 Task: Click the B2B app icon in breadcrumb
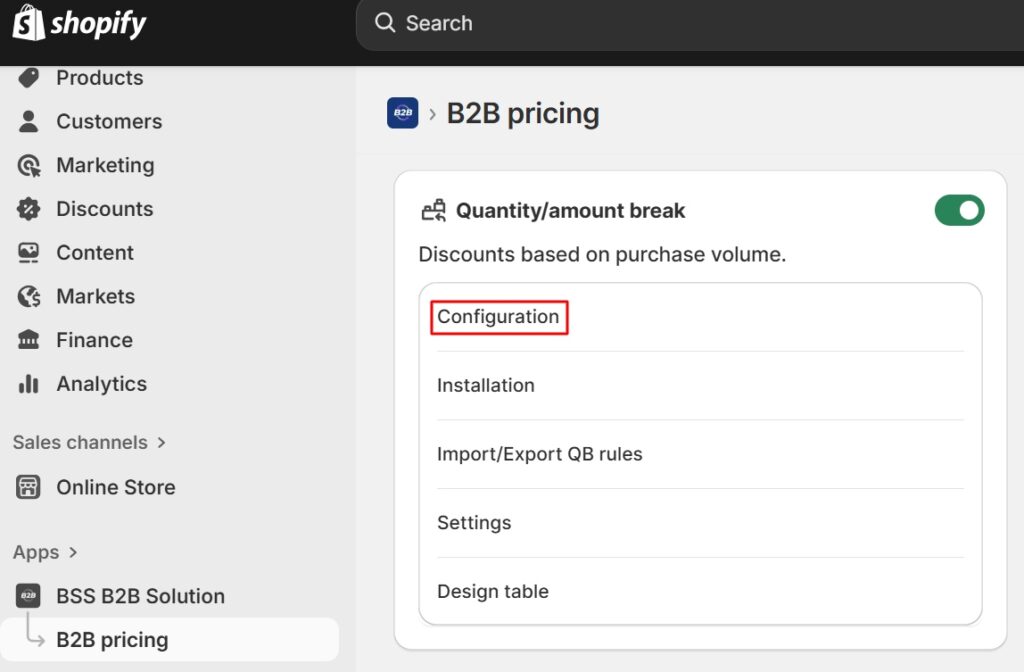pos(402,113)
